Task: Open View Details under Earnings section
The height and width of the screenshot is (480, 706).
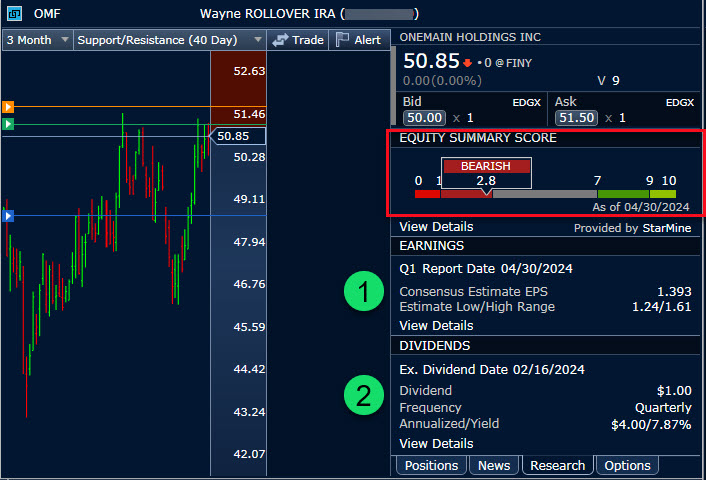Action: click(x=436, y=326)
